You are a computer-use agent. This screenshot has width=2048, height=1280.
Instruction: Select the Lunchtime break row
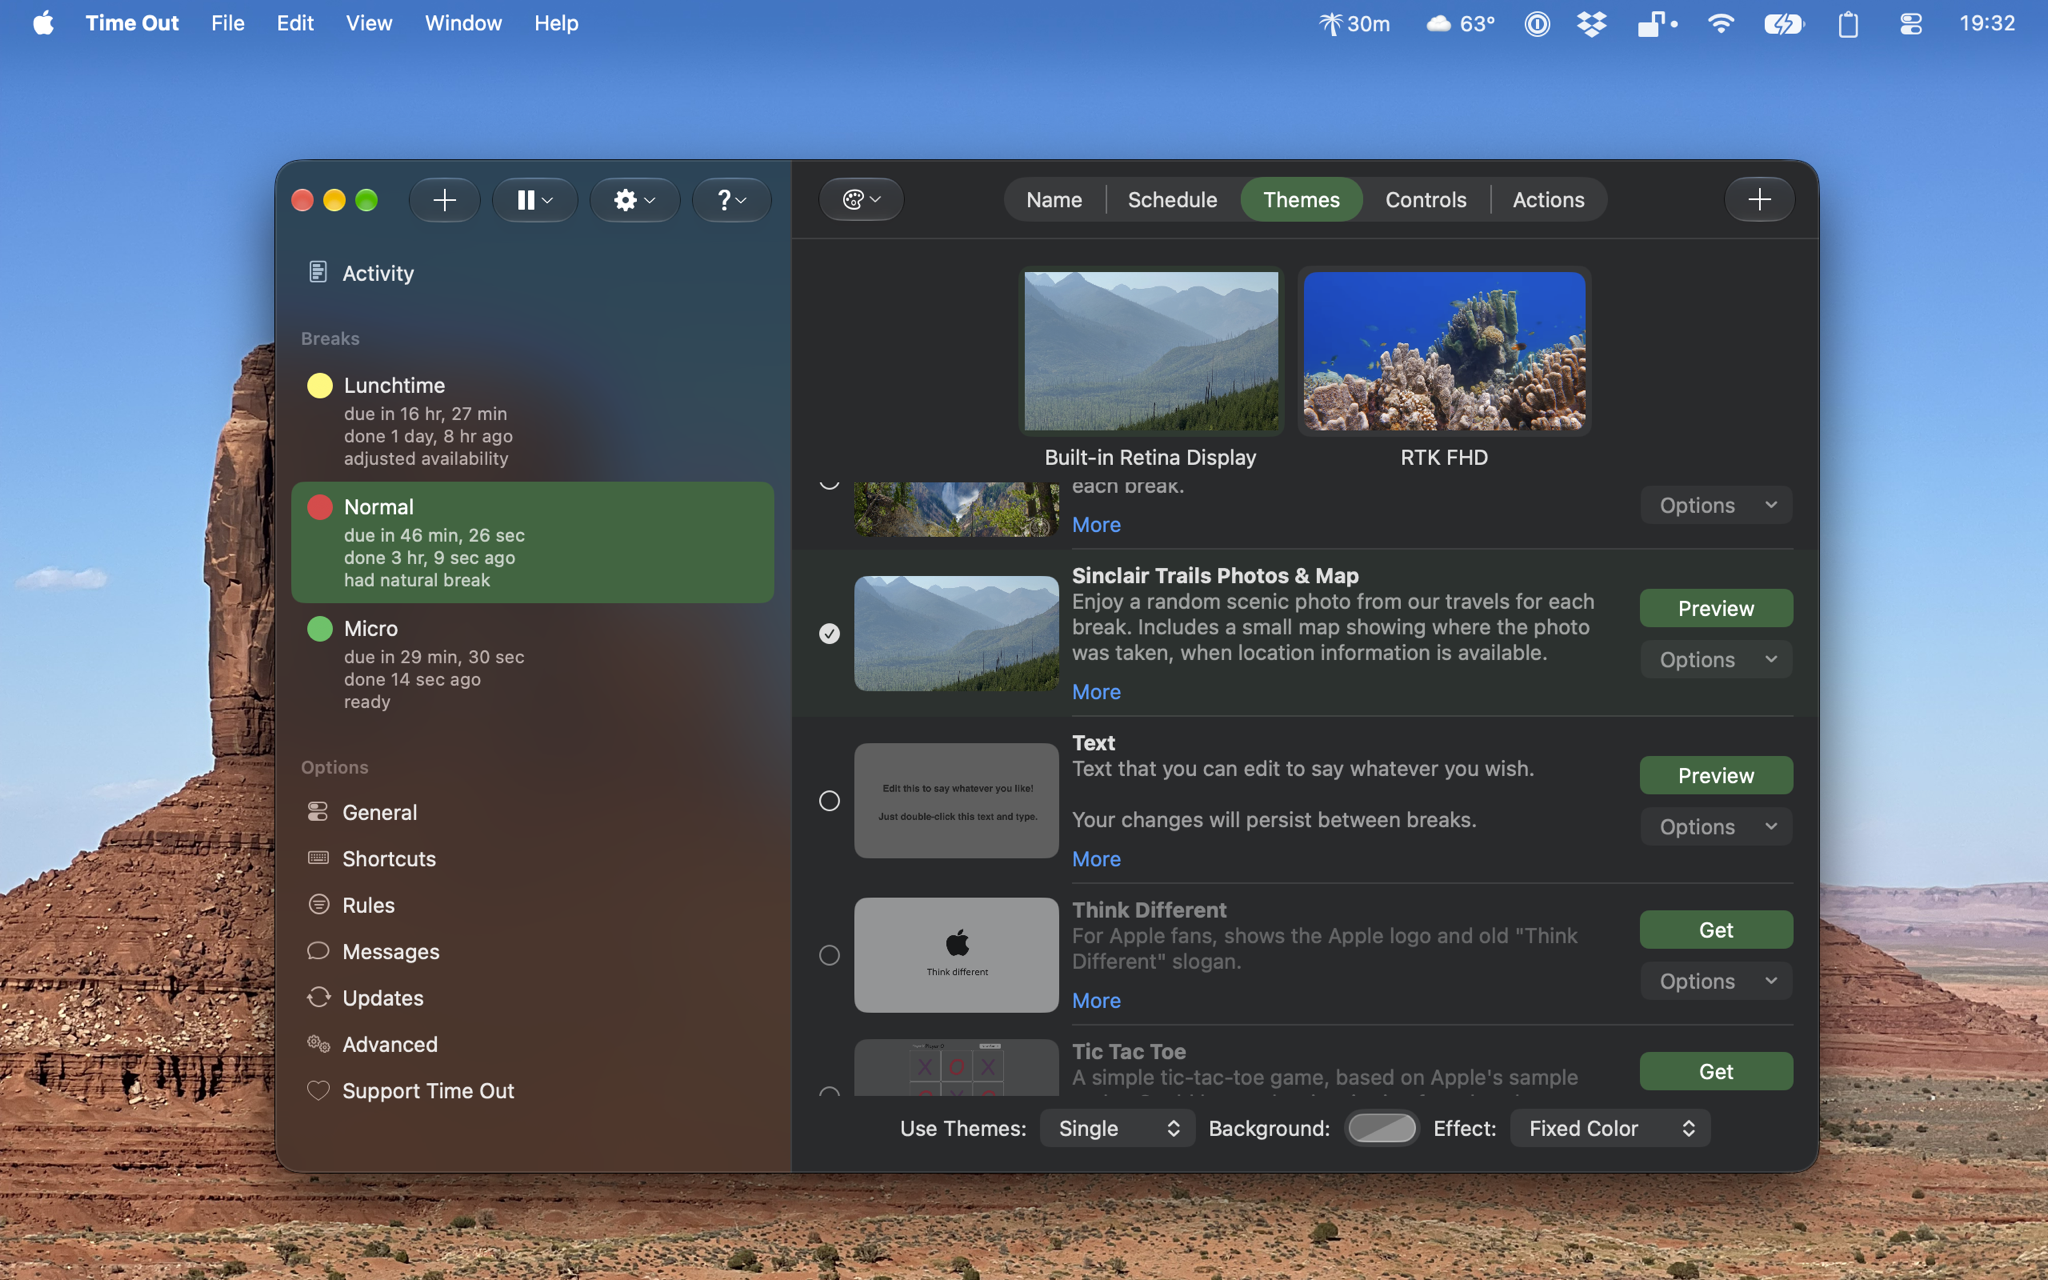click(x=532, y=421)
